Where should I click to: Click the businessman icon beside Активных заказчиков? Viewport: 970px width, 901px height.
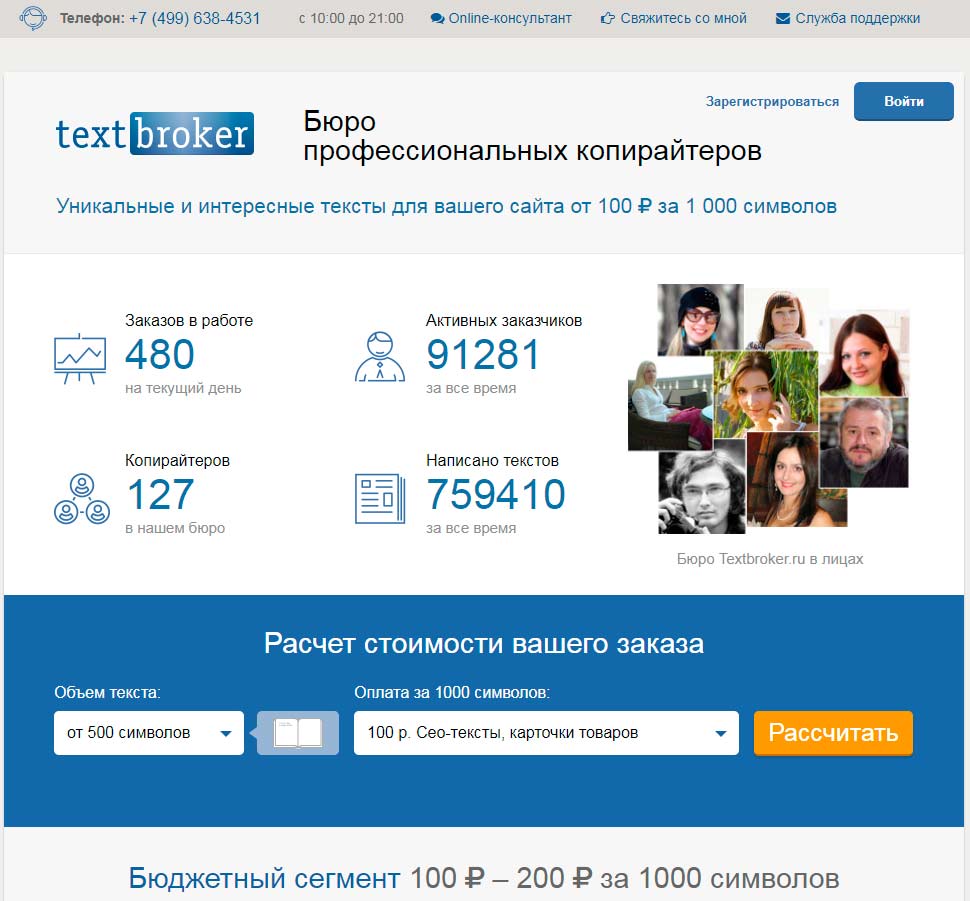[x=380, y=356]
